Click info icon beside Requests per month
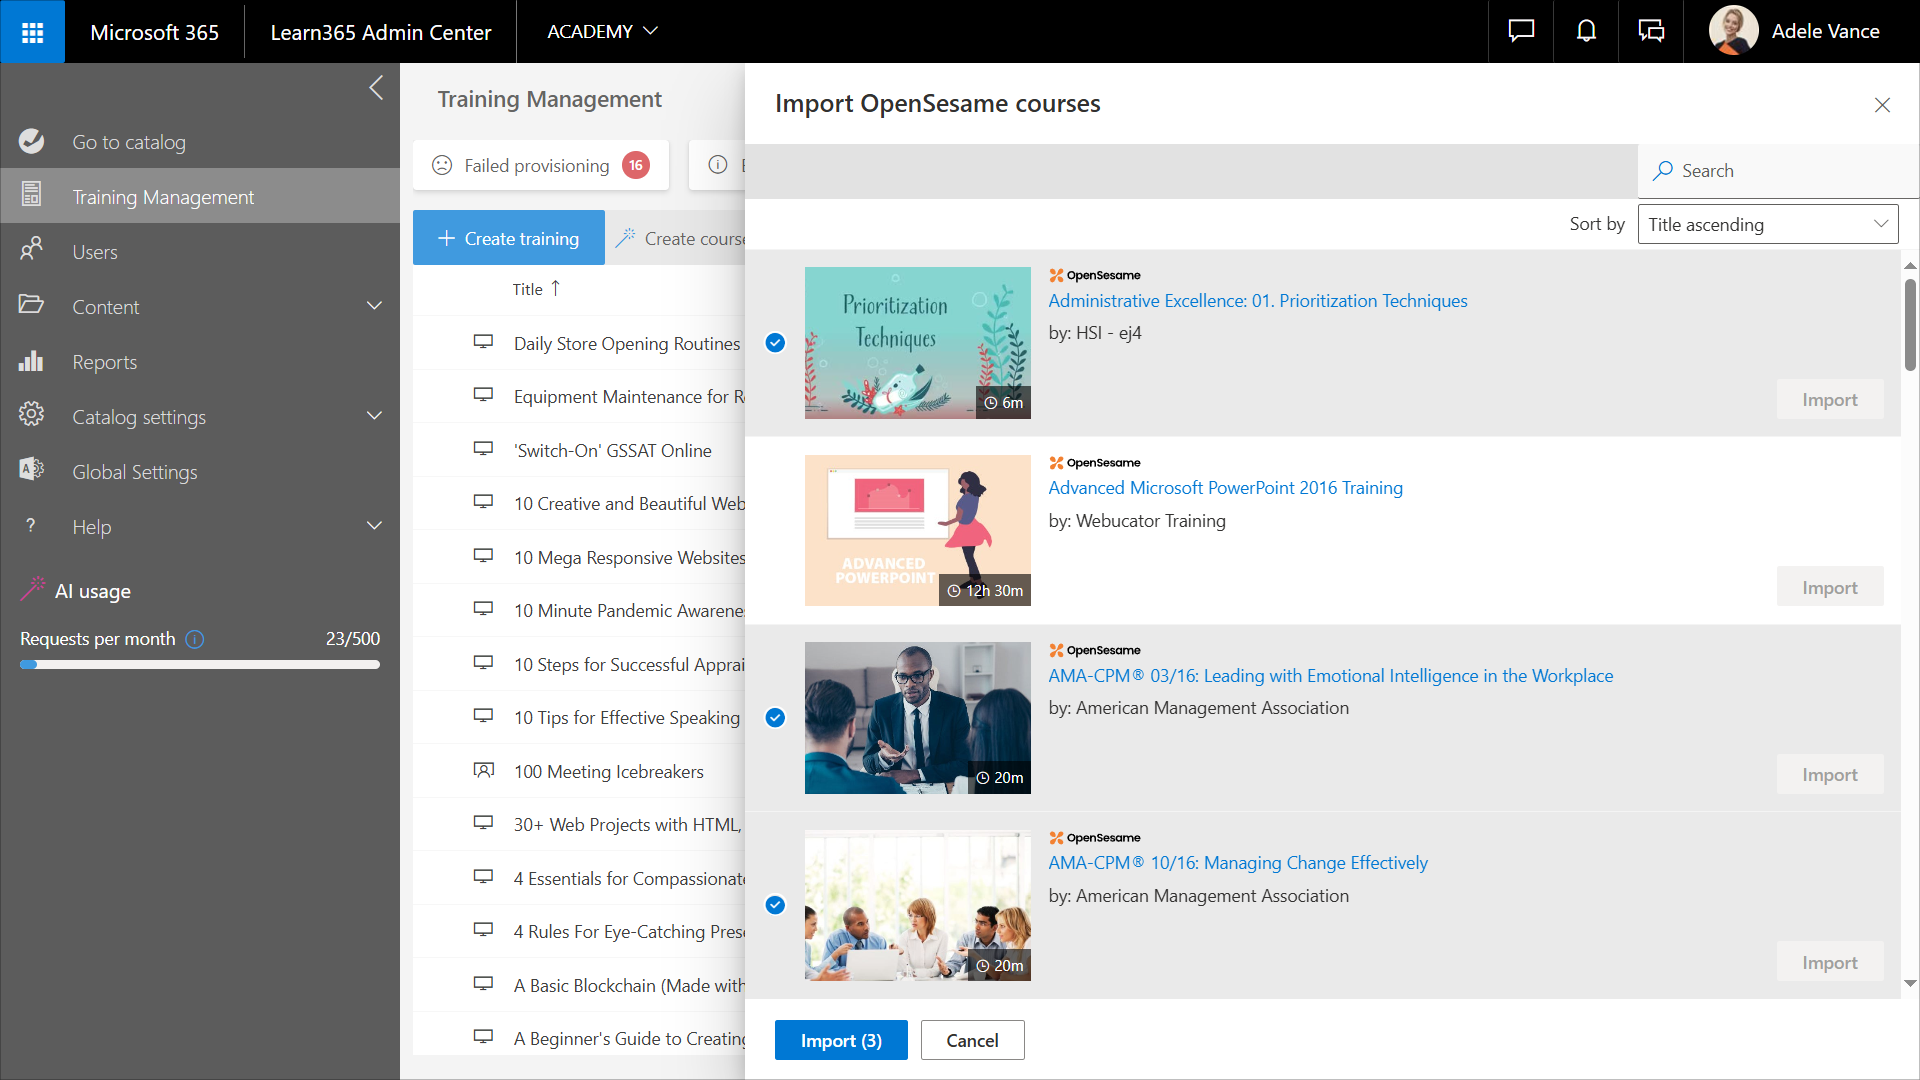This screenshot has width=1920, height=1080. point(195,639)
